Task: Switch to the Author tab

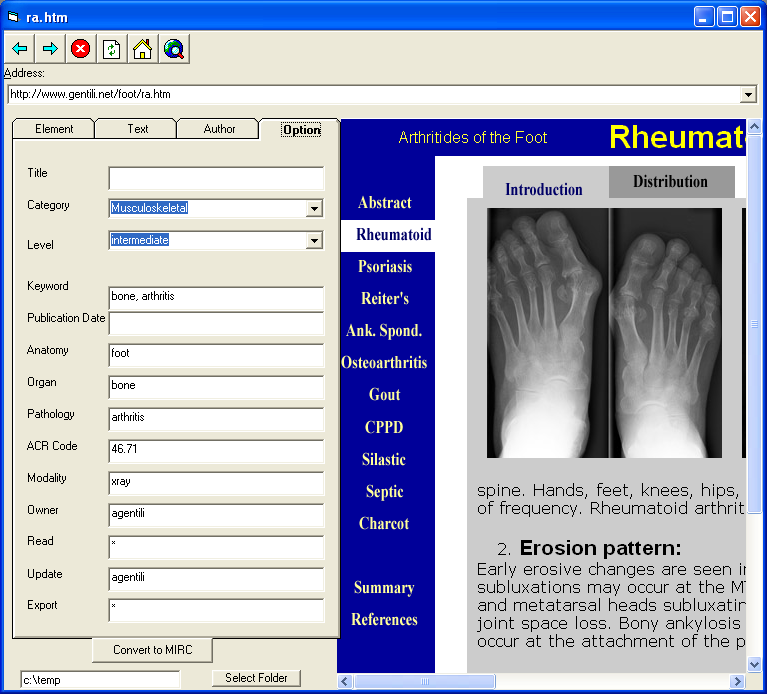Action: [x=219, y=129]
